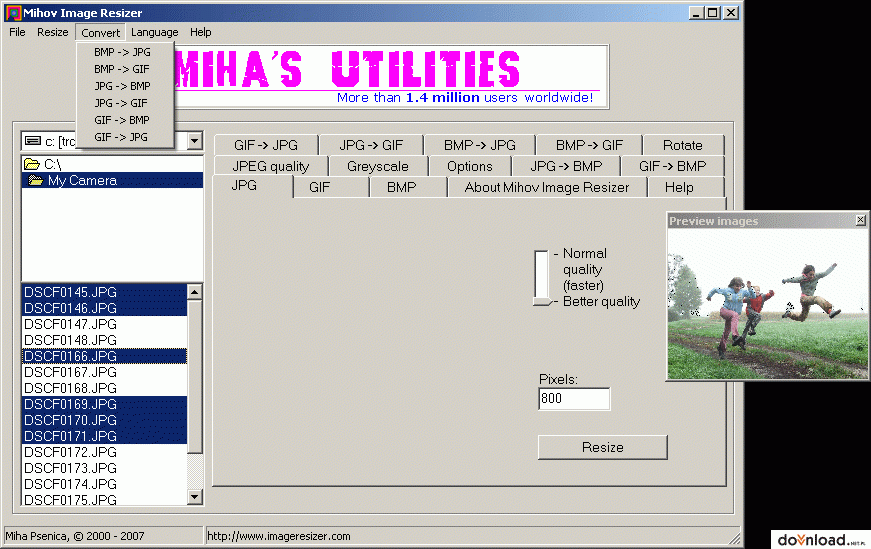Select file DSCF0167.JPG

click(x=104, y=372)
